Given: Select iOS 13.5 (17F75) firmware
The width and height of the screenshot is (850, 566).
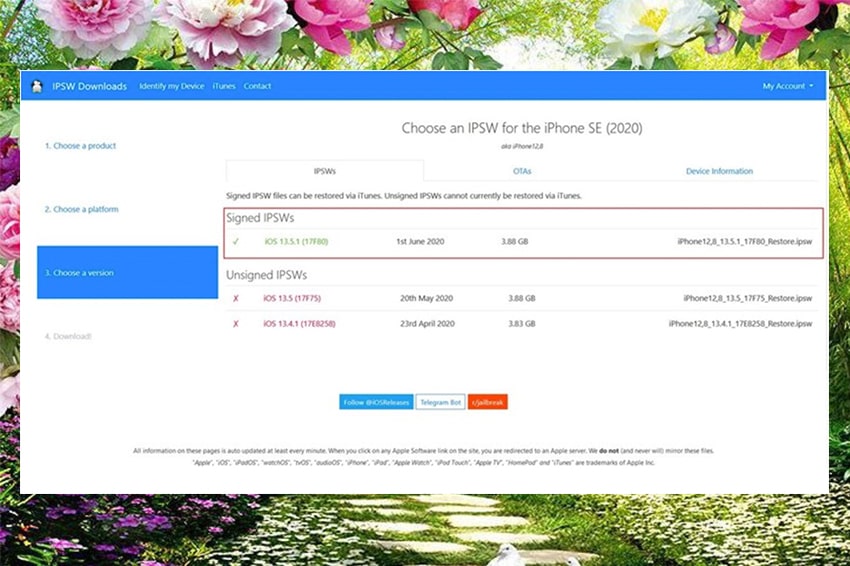Looking at the screenshot, I should 292,298.
